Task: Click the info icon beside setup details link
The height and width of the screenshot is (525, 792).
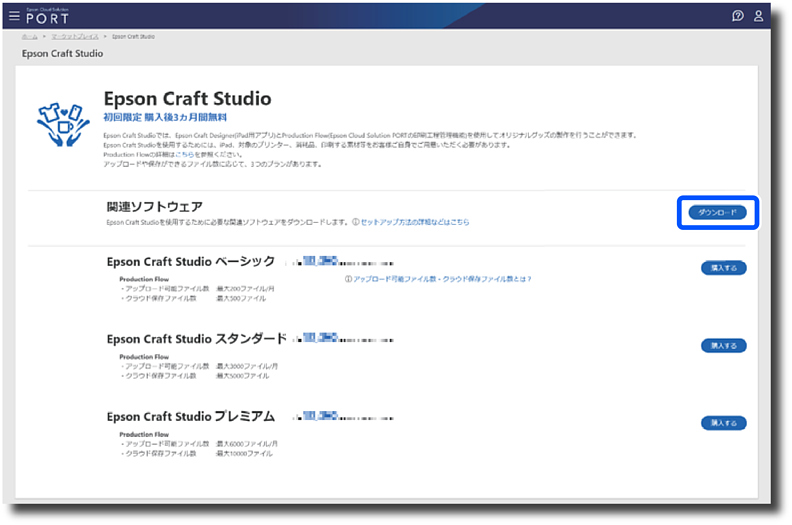Action: [x=355, y=222]
